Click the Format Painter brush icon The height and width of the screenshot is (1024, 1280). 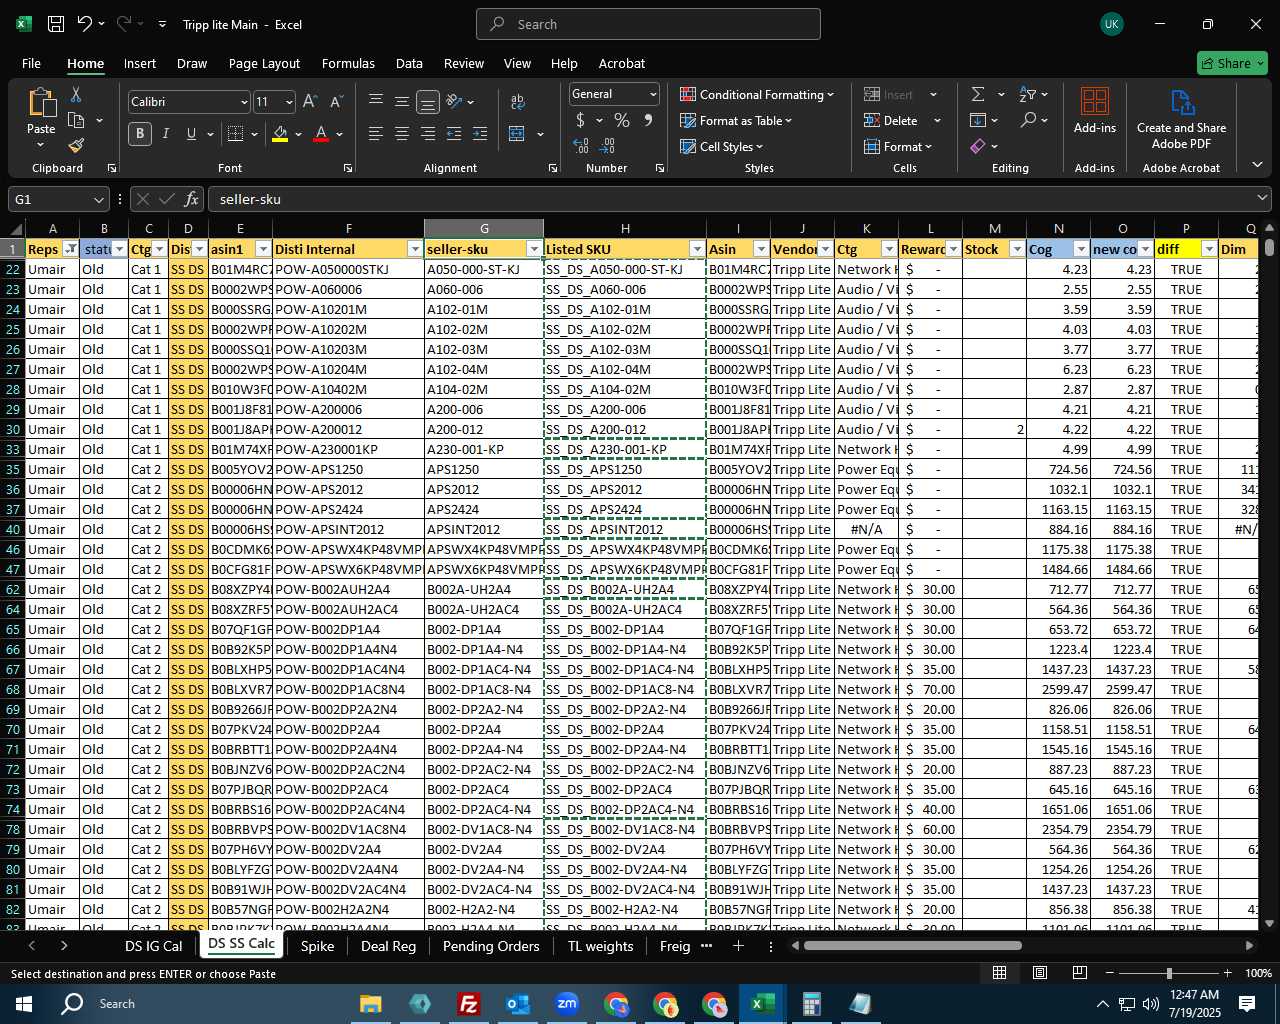76,145
